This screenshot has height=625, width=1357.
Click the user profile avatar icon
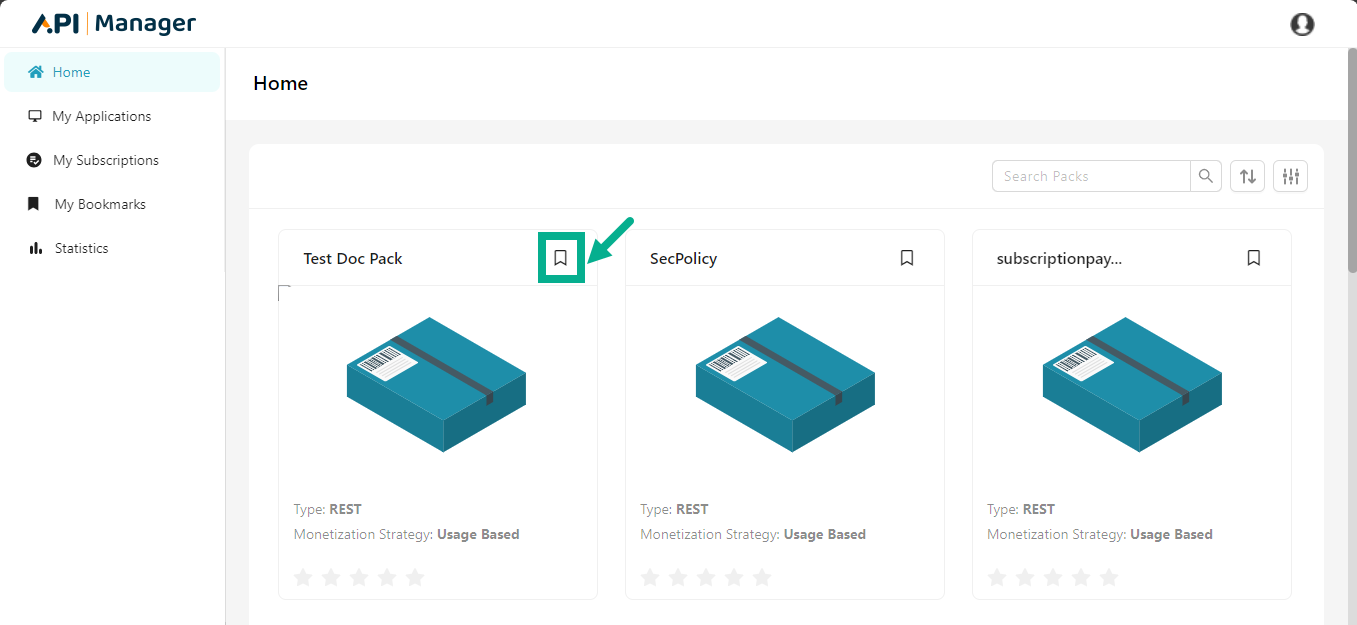point(1302,24)
